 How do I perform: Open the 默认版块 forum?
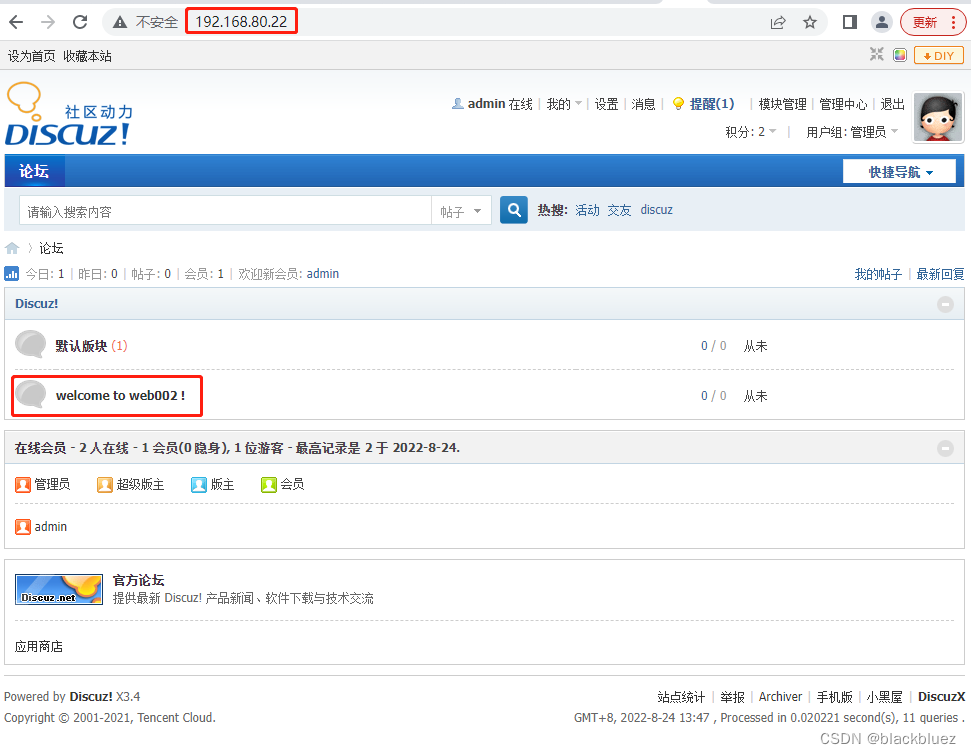point(81,345)
